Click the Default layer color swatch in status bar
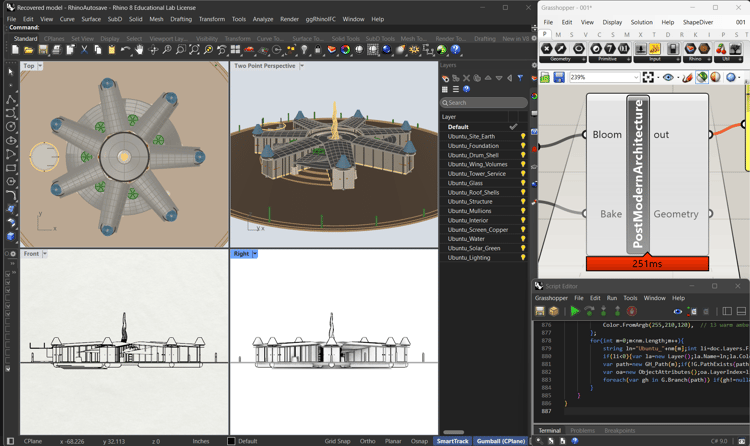750x446 pixels. click(x=231, y=441)
